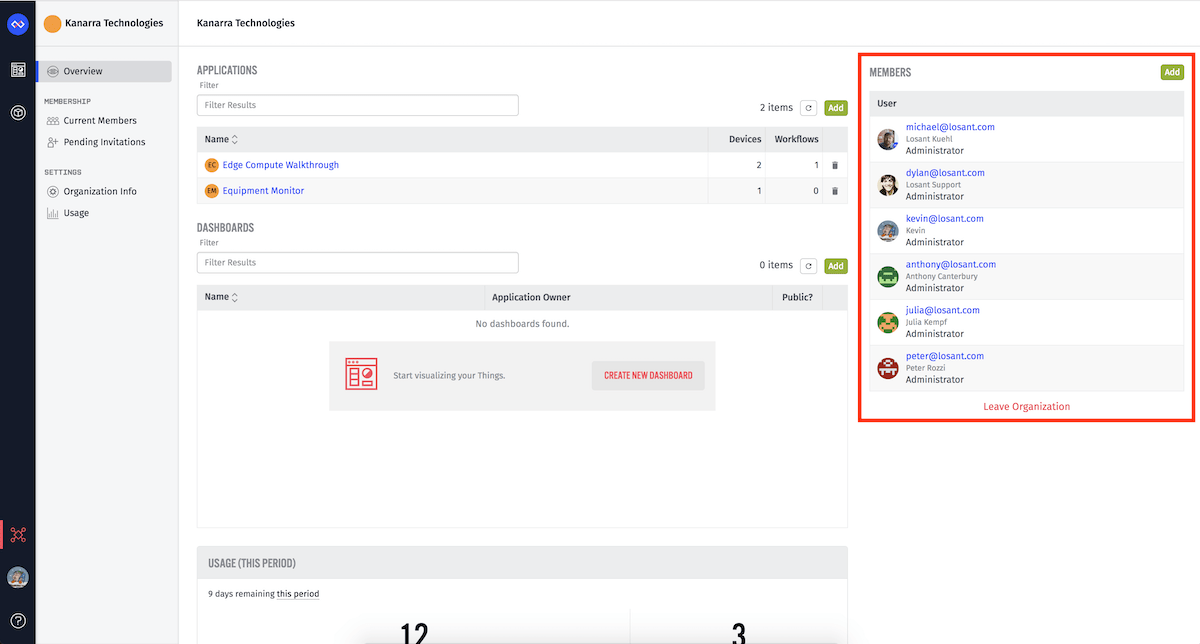Click the 'this period' usage link
The image size is (1200, 644).
coord(298,594)
